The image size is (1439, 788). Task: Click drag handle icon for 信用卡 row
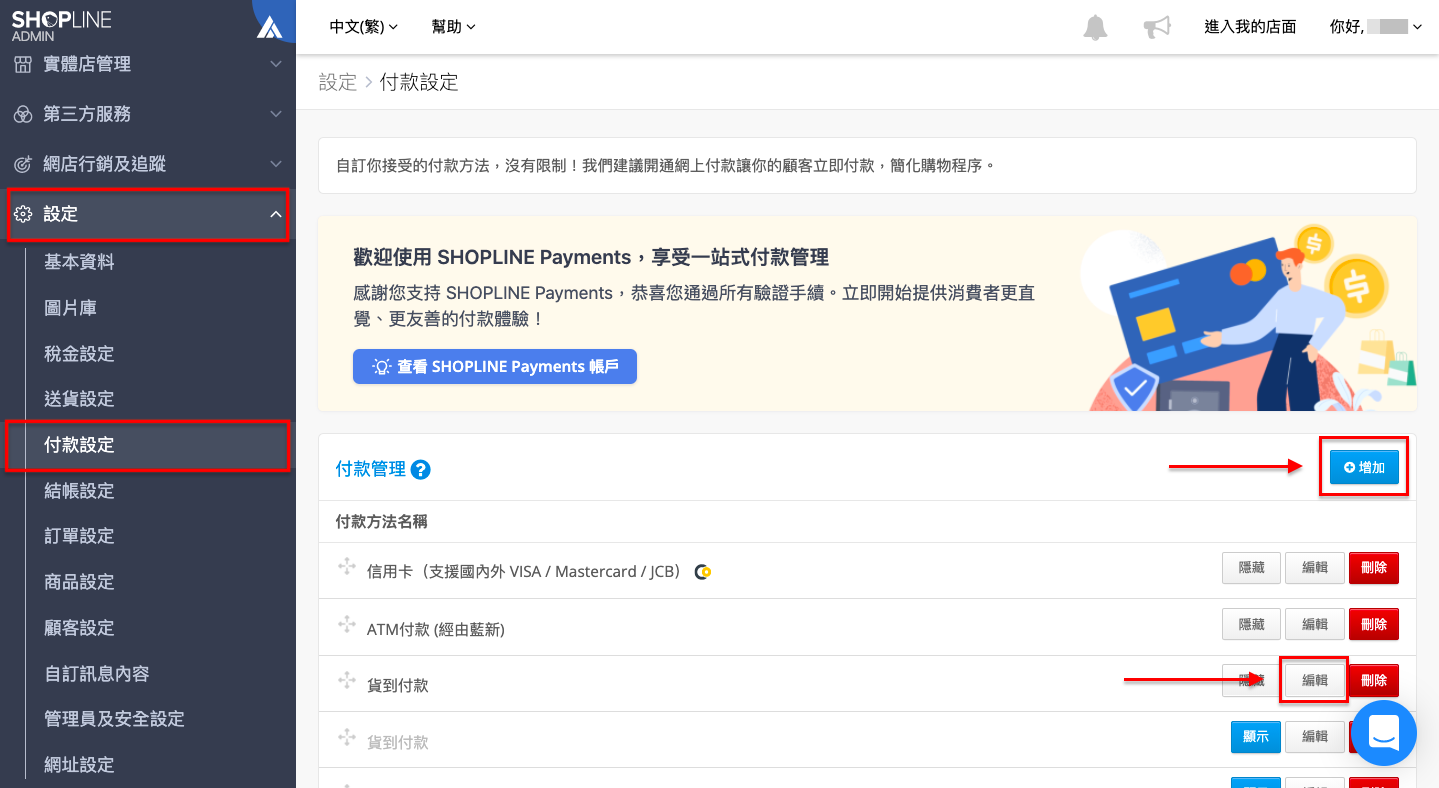[x=347, y=568]
